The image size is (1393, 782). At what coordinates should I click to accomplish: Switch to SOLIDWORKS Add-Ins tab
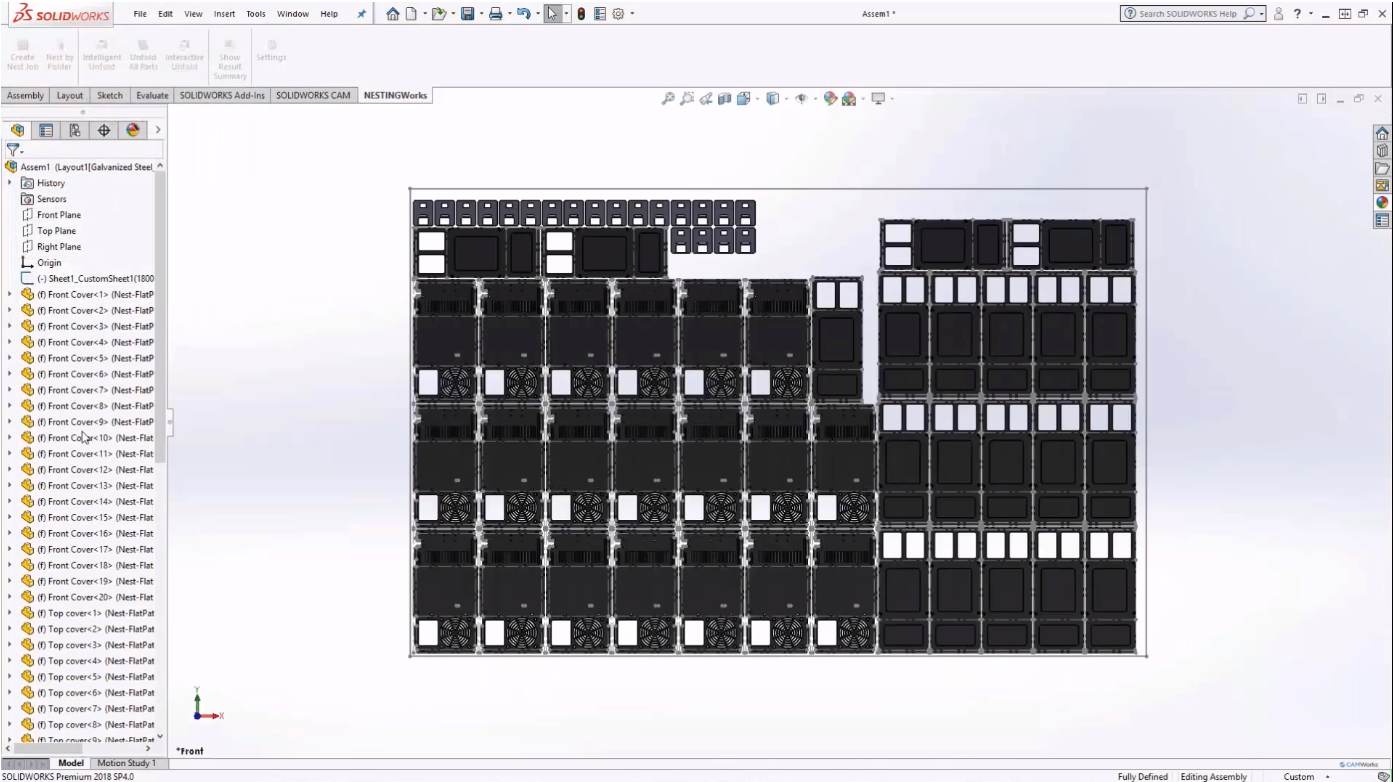coord(222,96)
